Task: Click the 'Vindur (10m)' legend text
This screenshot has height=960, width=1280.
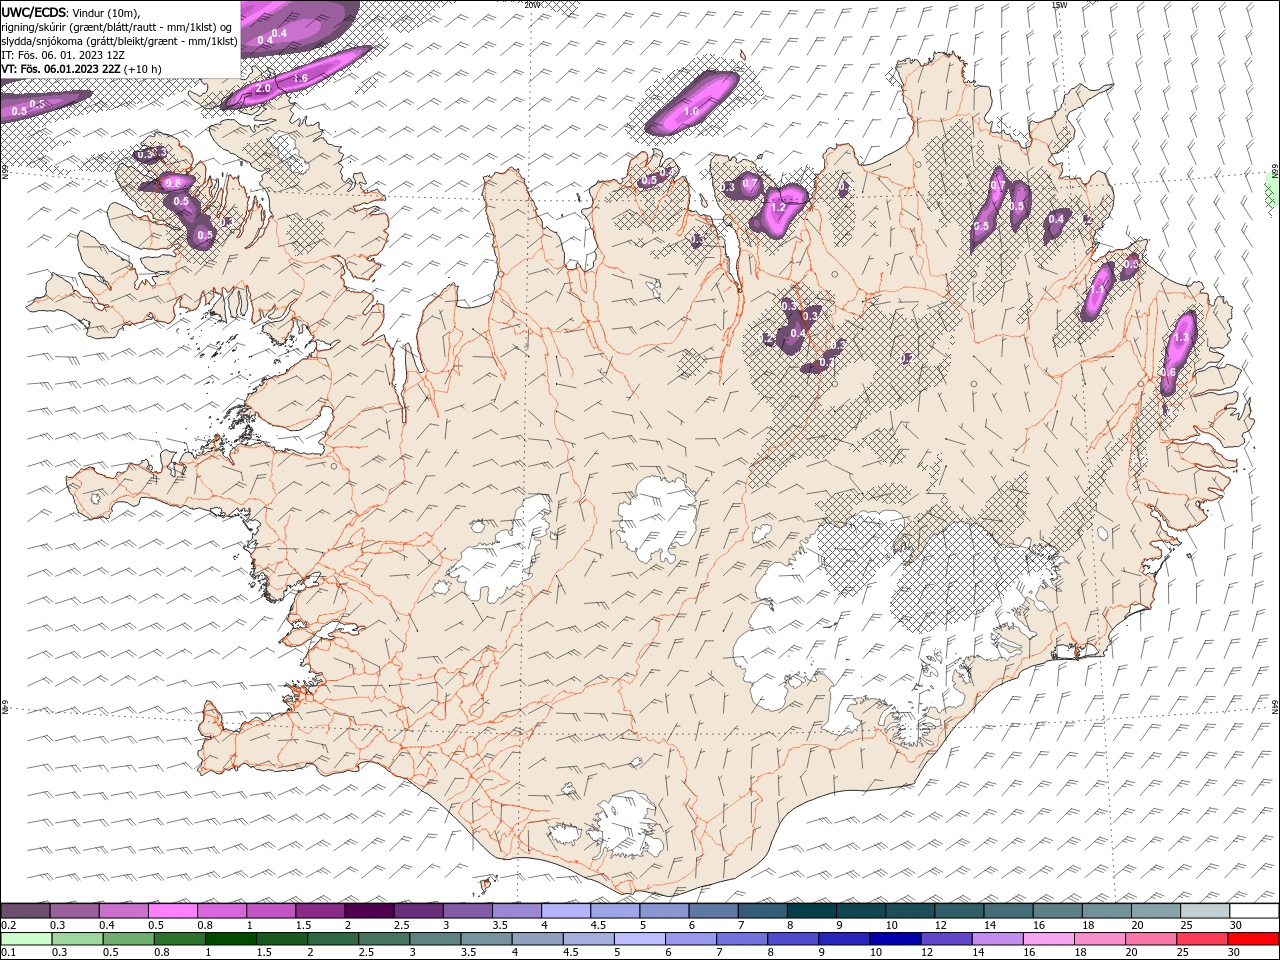Action: click(107, 12)
